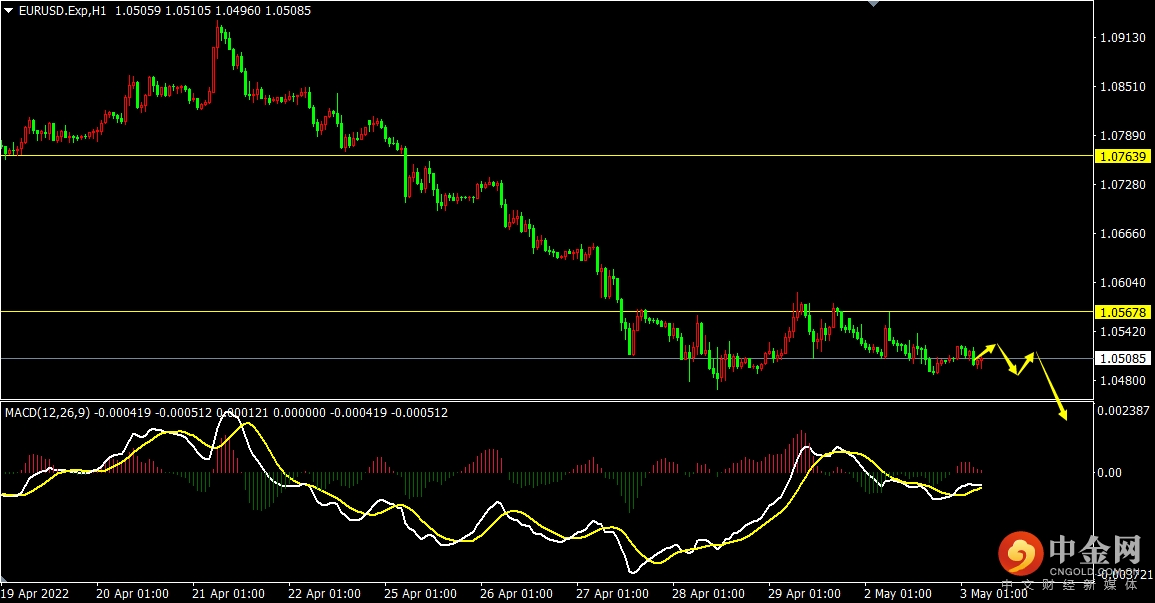Image resolution: width=1155 pixels, height=603 pixels.
Task: Select the yellow horizontal line at 1.05678
Action: pyautogui.click(x=547, y=311)
